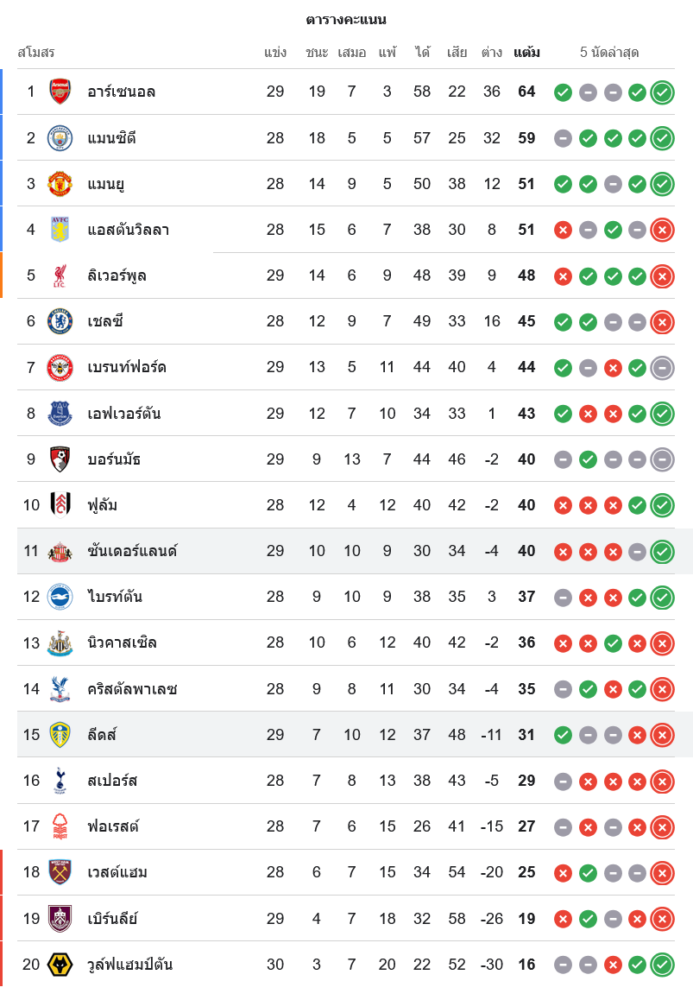Click the Everton club crest

60,413
